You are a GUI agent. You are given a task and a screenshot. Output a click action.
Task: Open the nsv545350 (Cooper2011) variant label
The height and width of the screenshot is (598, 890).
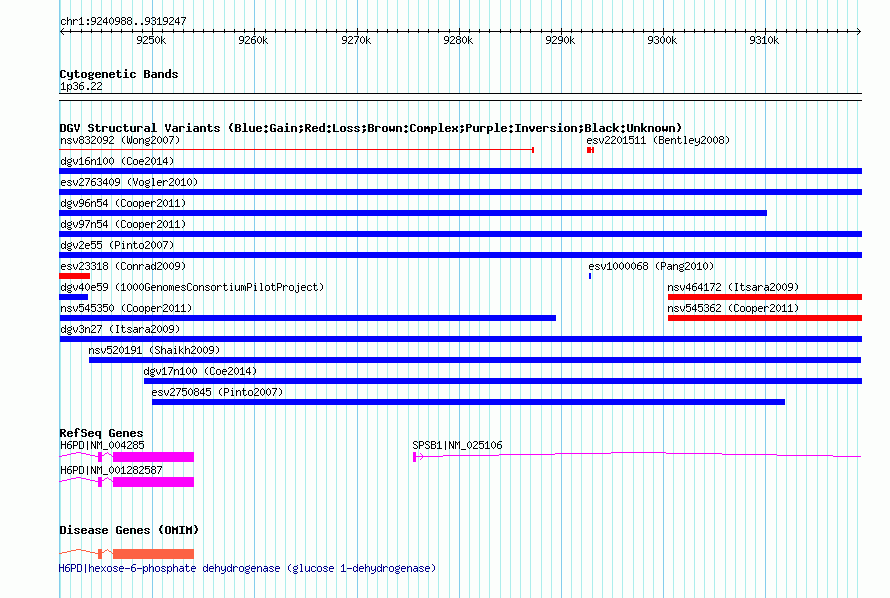click(126, 308)
